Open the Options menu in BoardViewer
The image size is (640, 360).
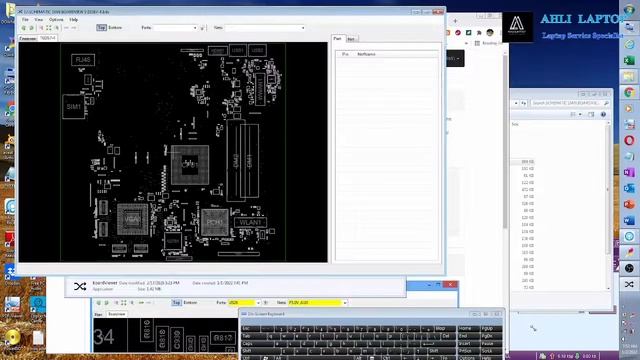click(x=56, y=20)
